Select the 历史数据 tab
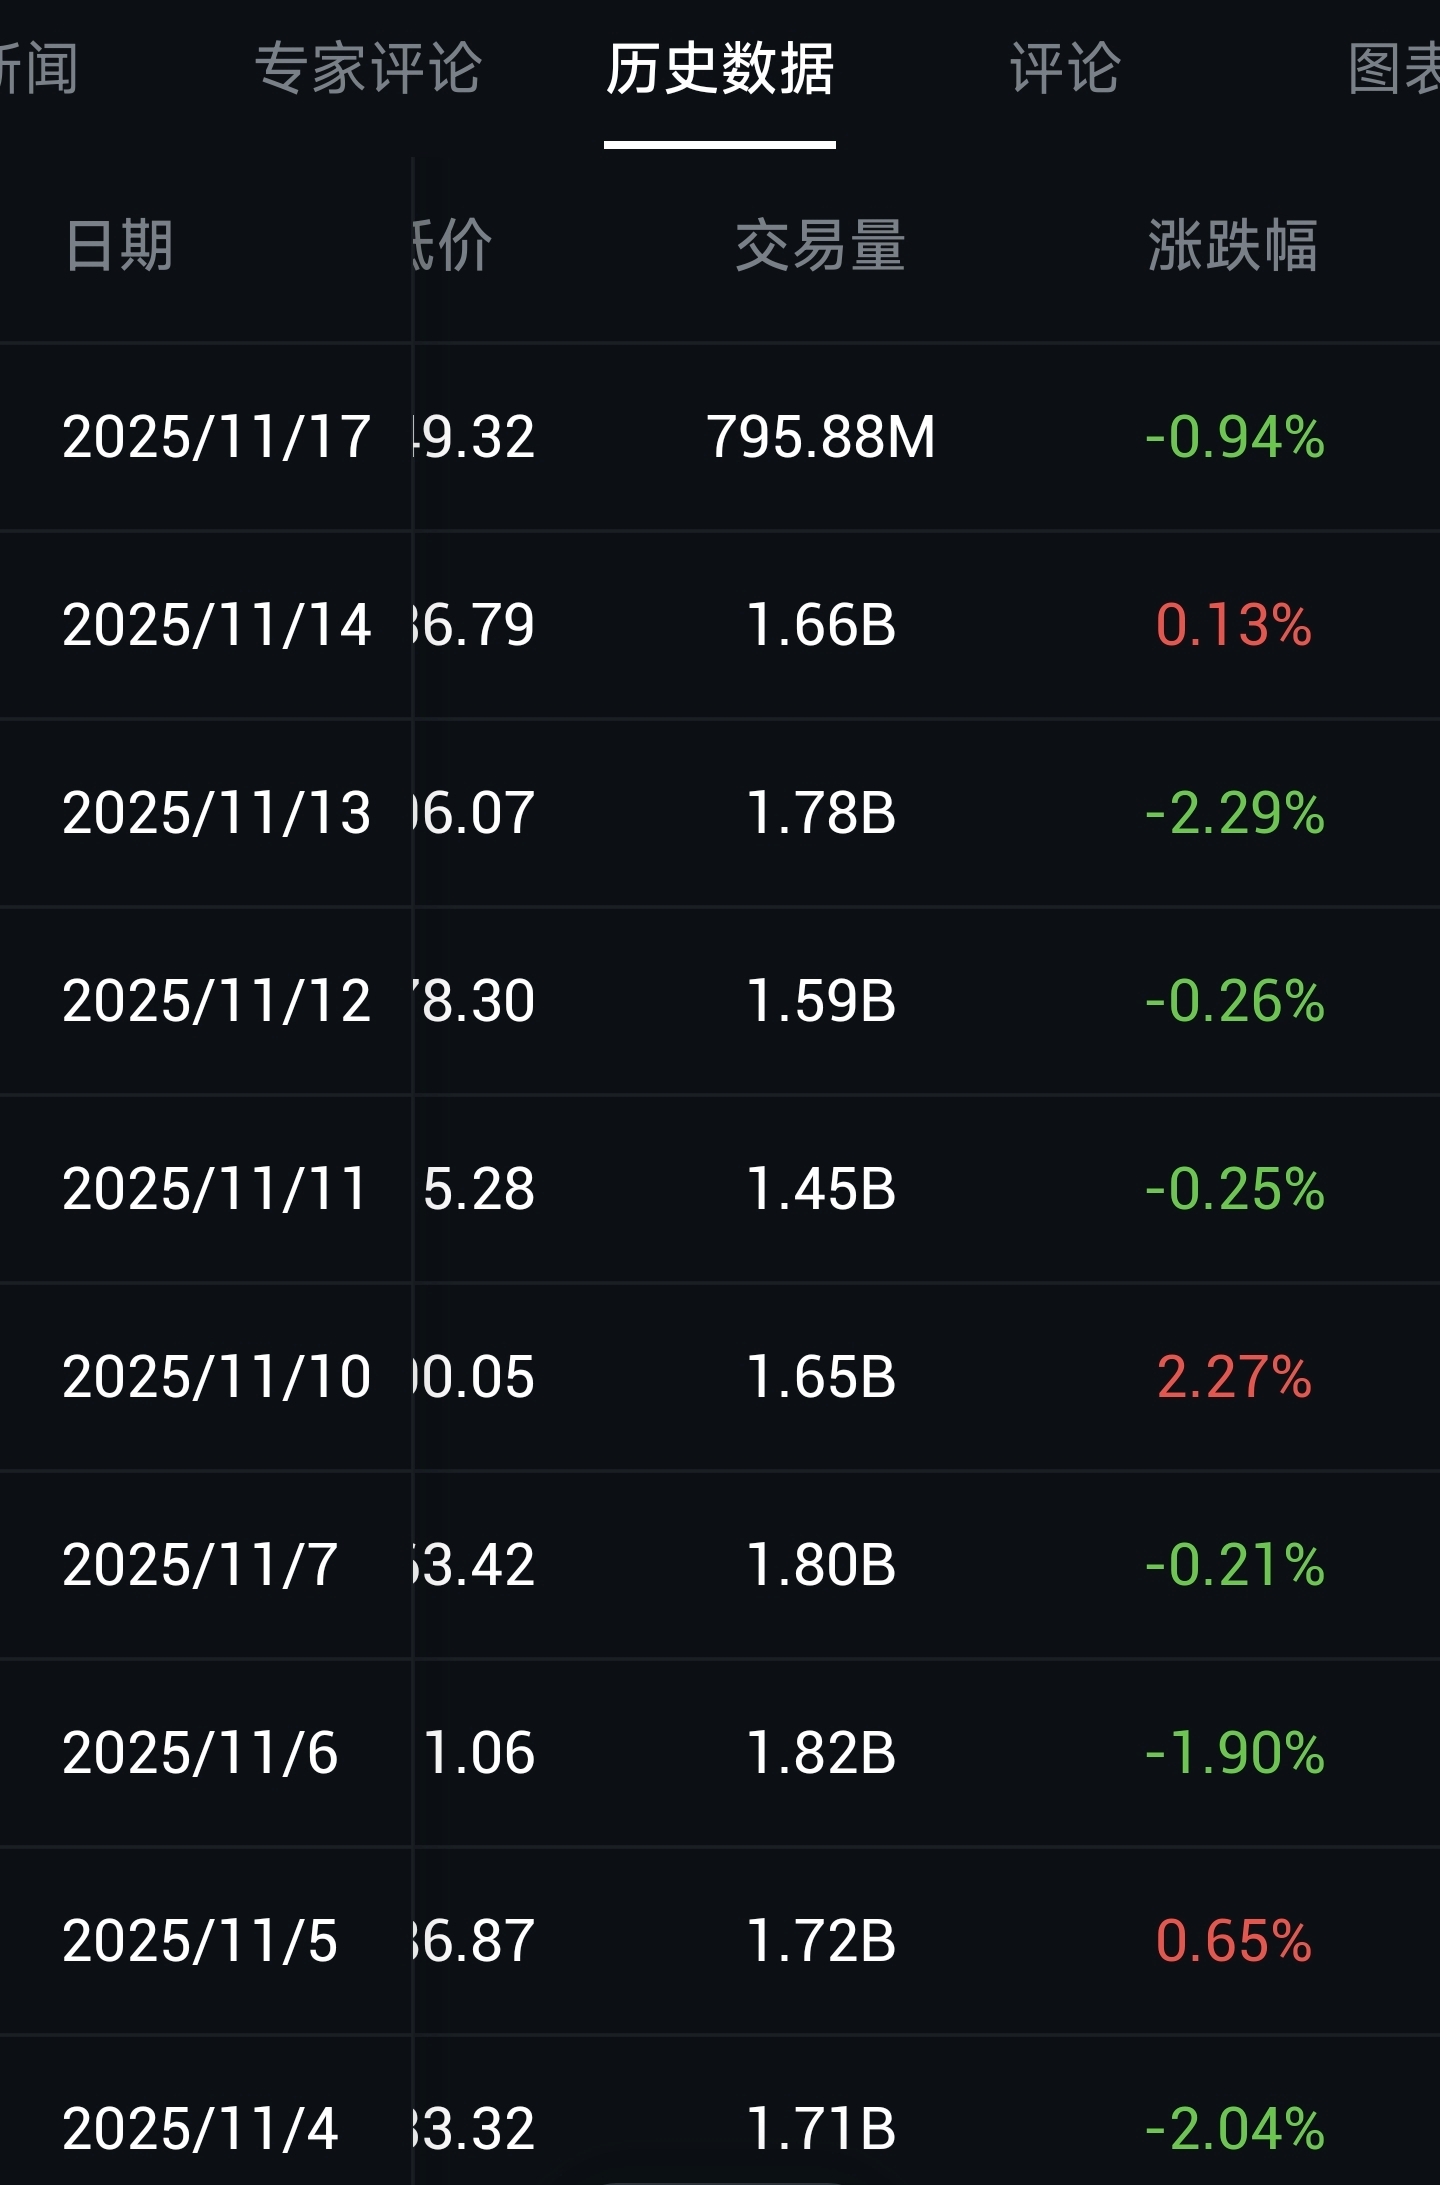Image resolution: width=1440 pixels, height=2185 pixels. (719, 69)
